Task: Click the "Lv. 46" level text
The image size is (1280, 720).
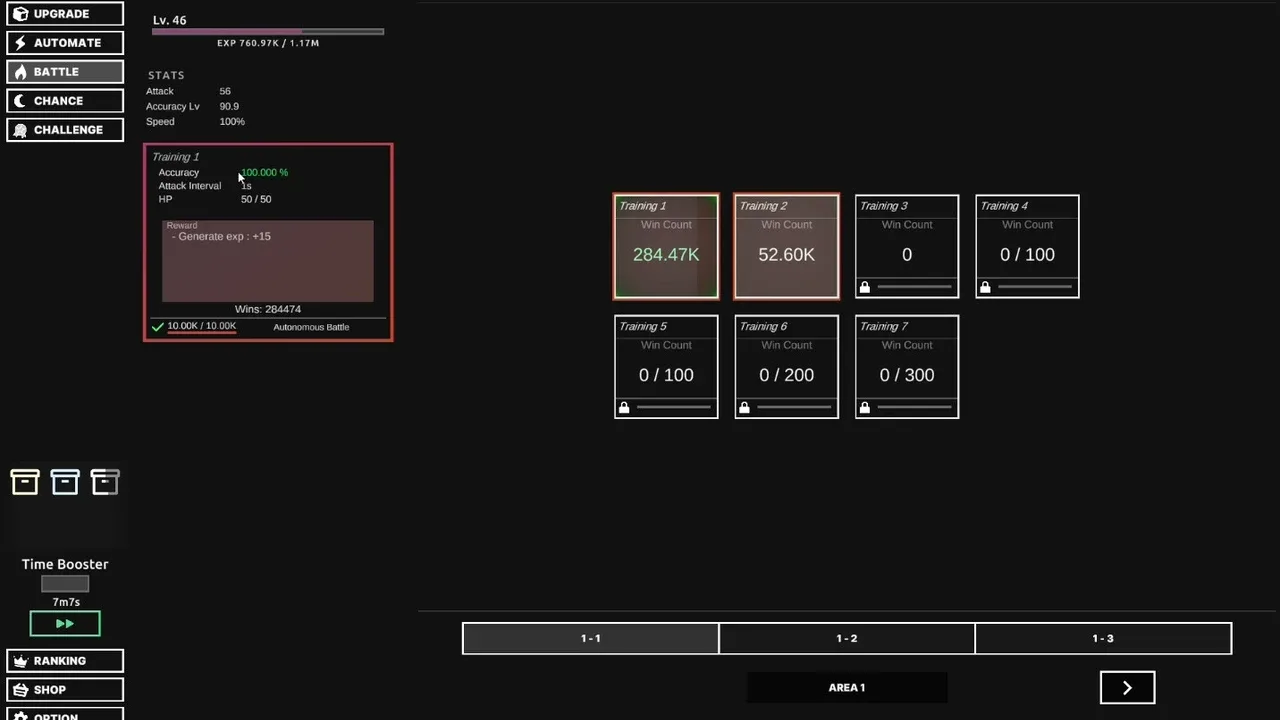Action: pyautogui.click(x=170, y=20)
